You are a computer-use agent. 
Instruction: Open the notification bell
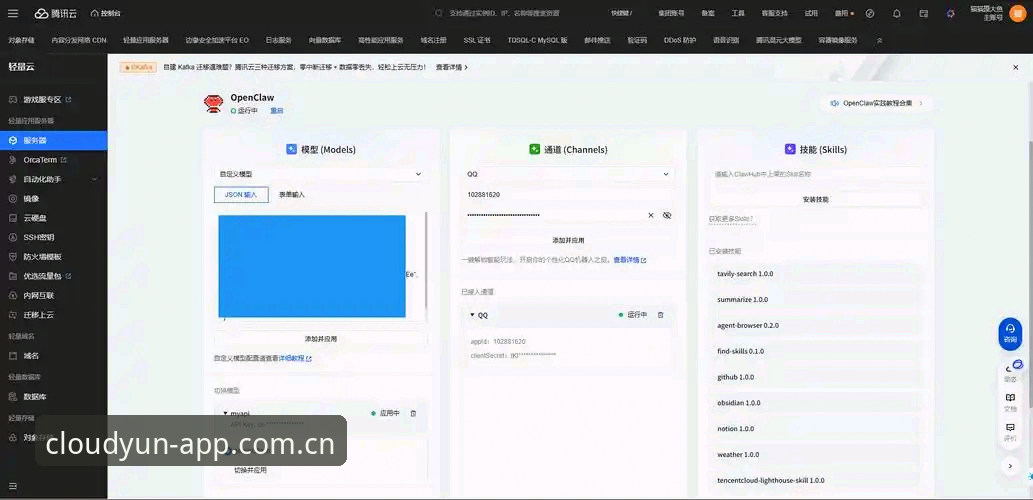click(x=897, y=13)
